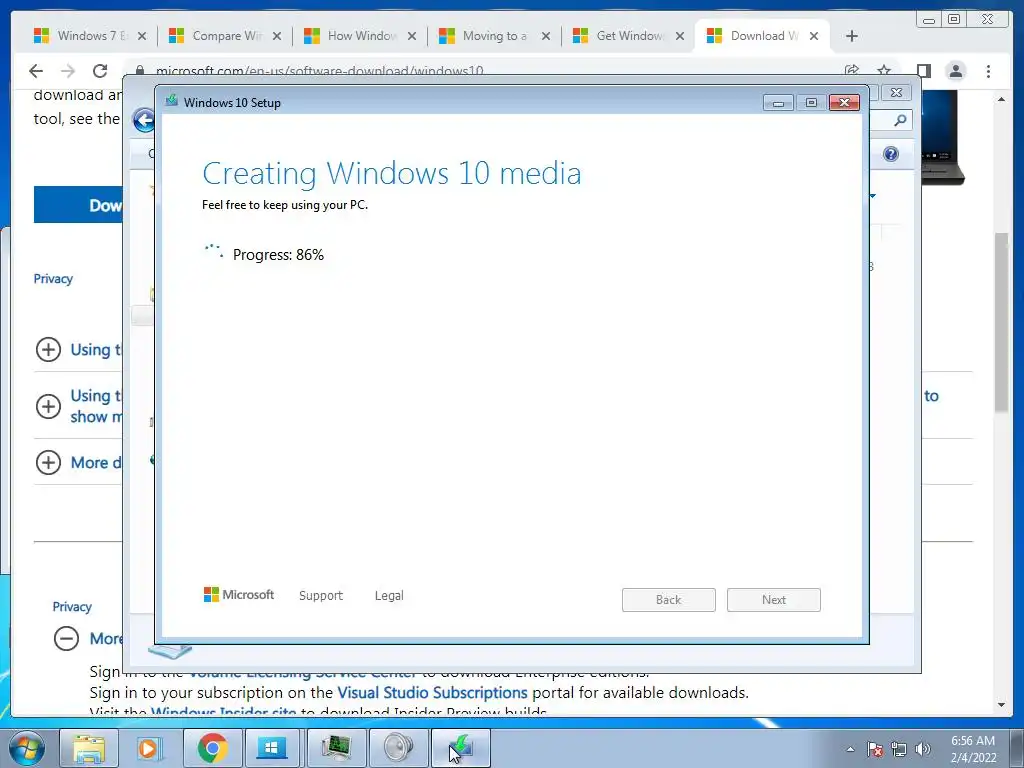This screenshot has height=768, width=1024.
Task: Close the background Explorer window
Action: pyautogui.click(x=897, y=93)
